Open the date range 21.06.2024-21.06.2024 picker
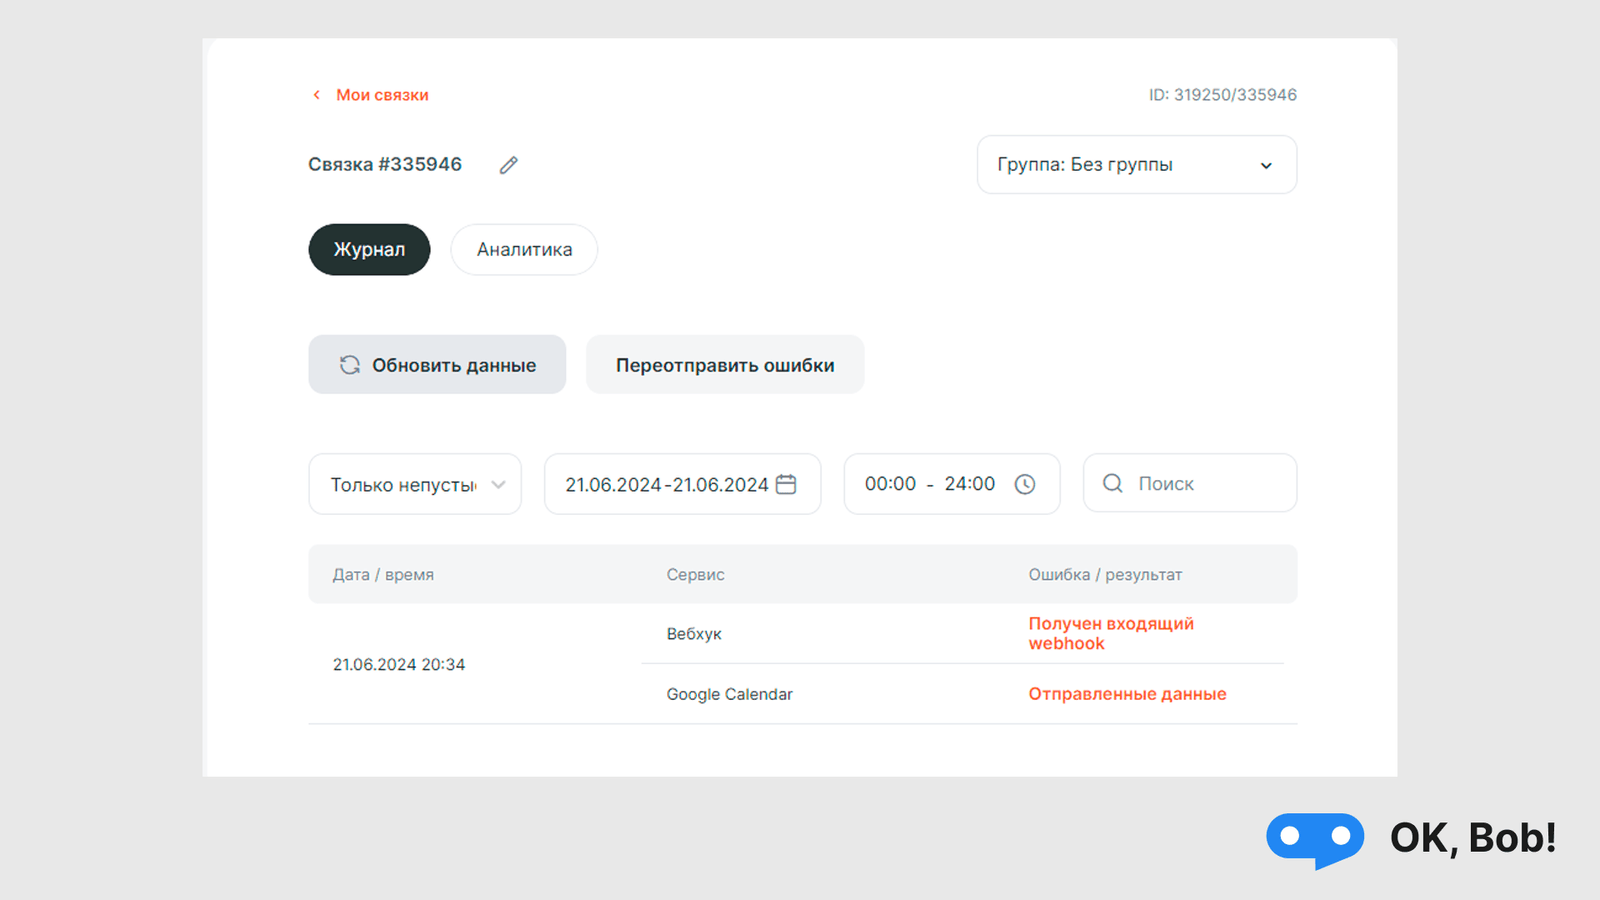1600x900 pixels. tap(683, 484)
